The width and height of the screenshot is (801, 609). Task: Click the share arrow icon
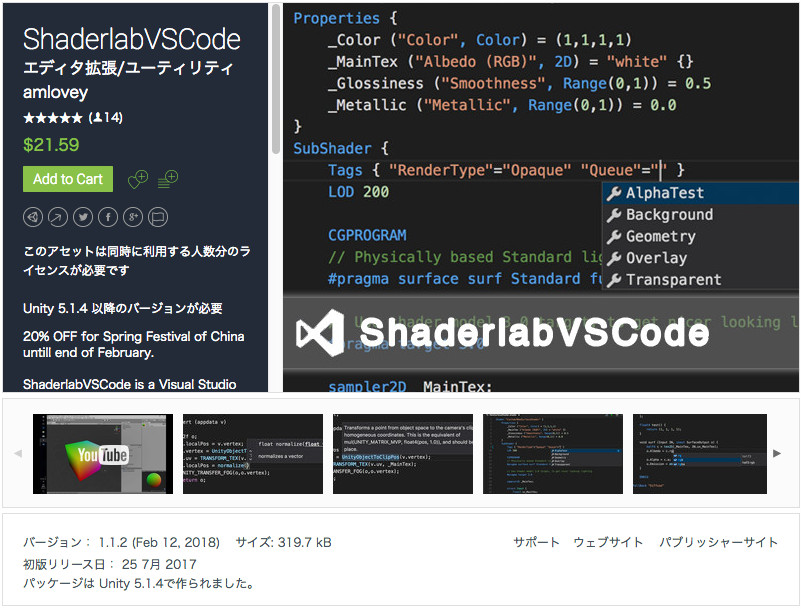(x=58, y=217)
